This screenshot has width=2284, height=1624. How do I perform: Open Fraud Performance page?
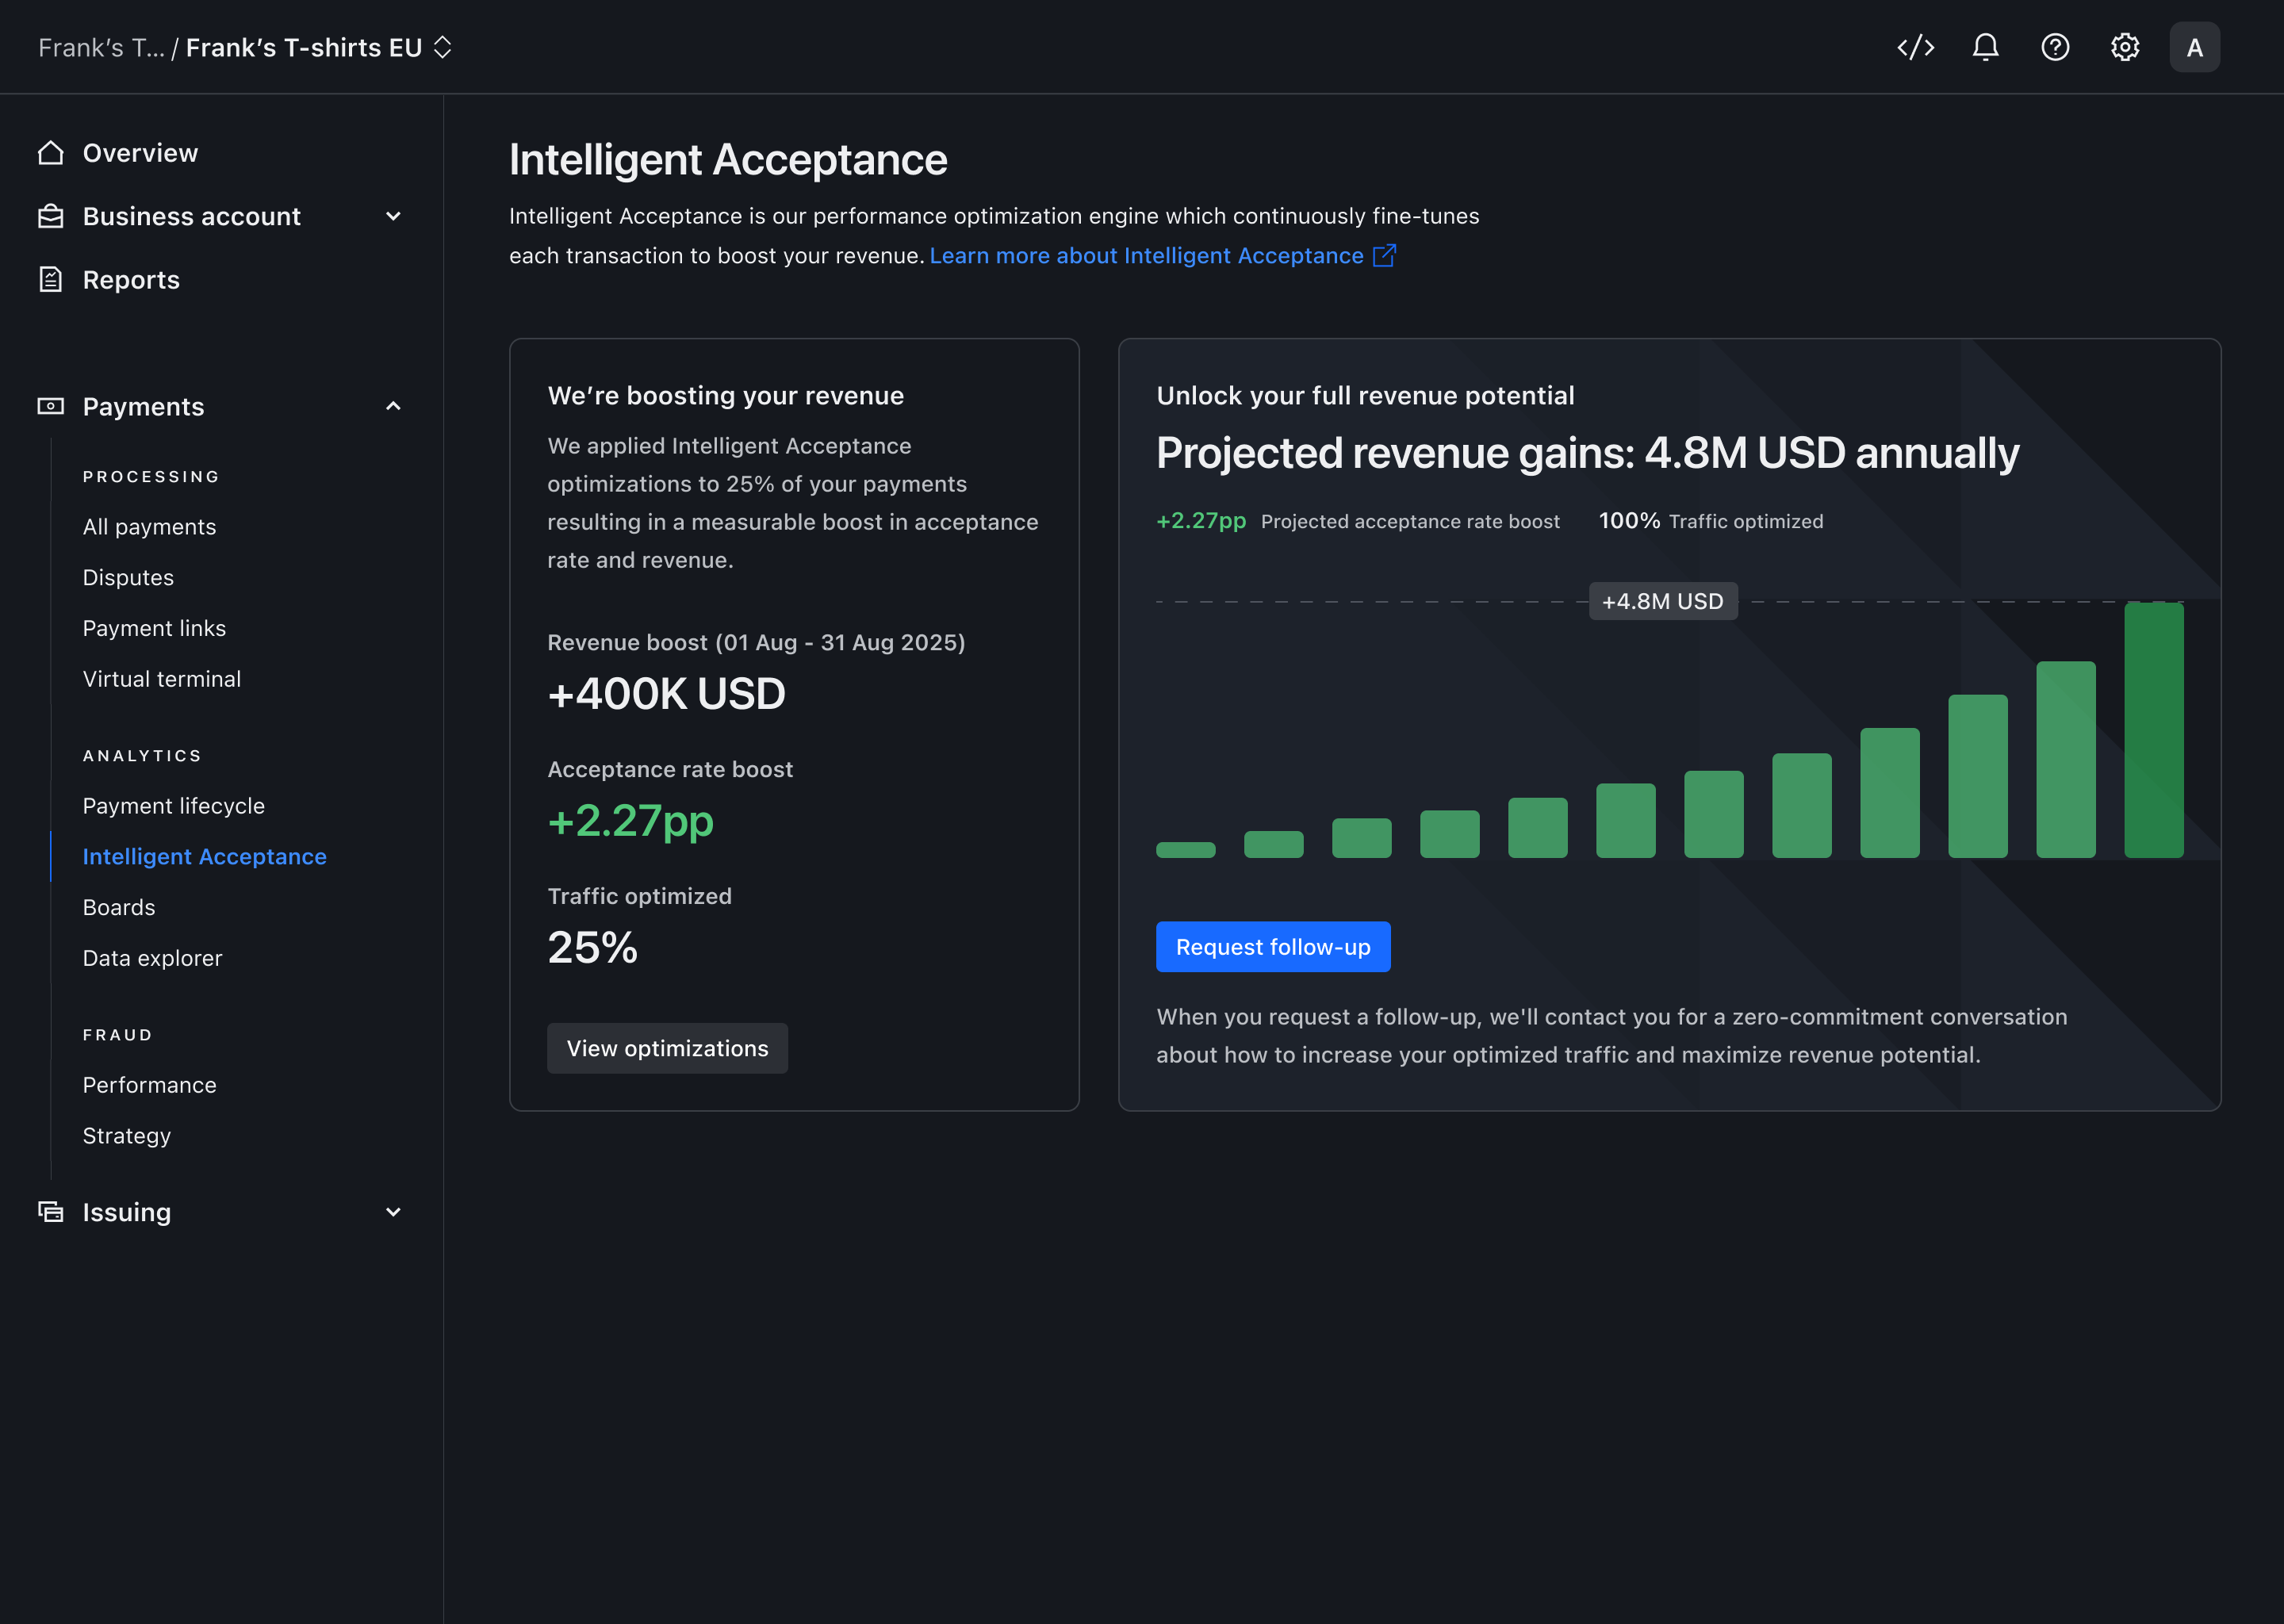[x=149, y=1085]
